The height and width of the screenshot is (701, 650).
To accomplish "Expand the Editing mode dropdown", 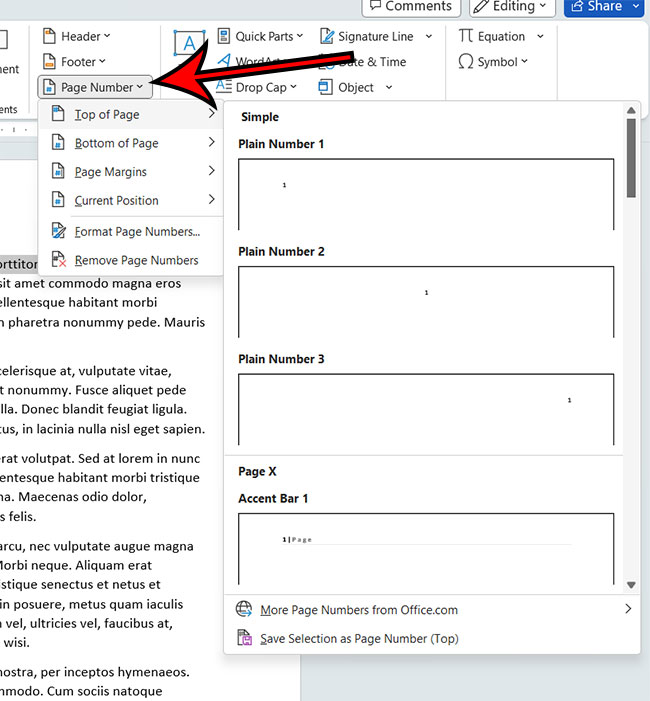I will pyautogui.click(x=543, y=6).
